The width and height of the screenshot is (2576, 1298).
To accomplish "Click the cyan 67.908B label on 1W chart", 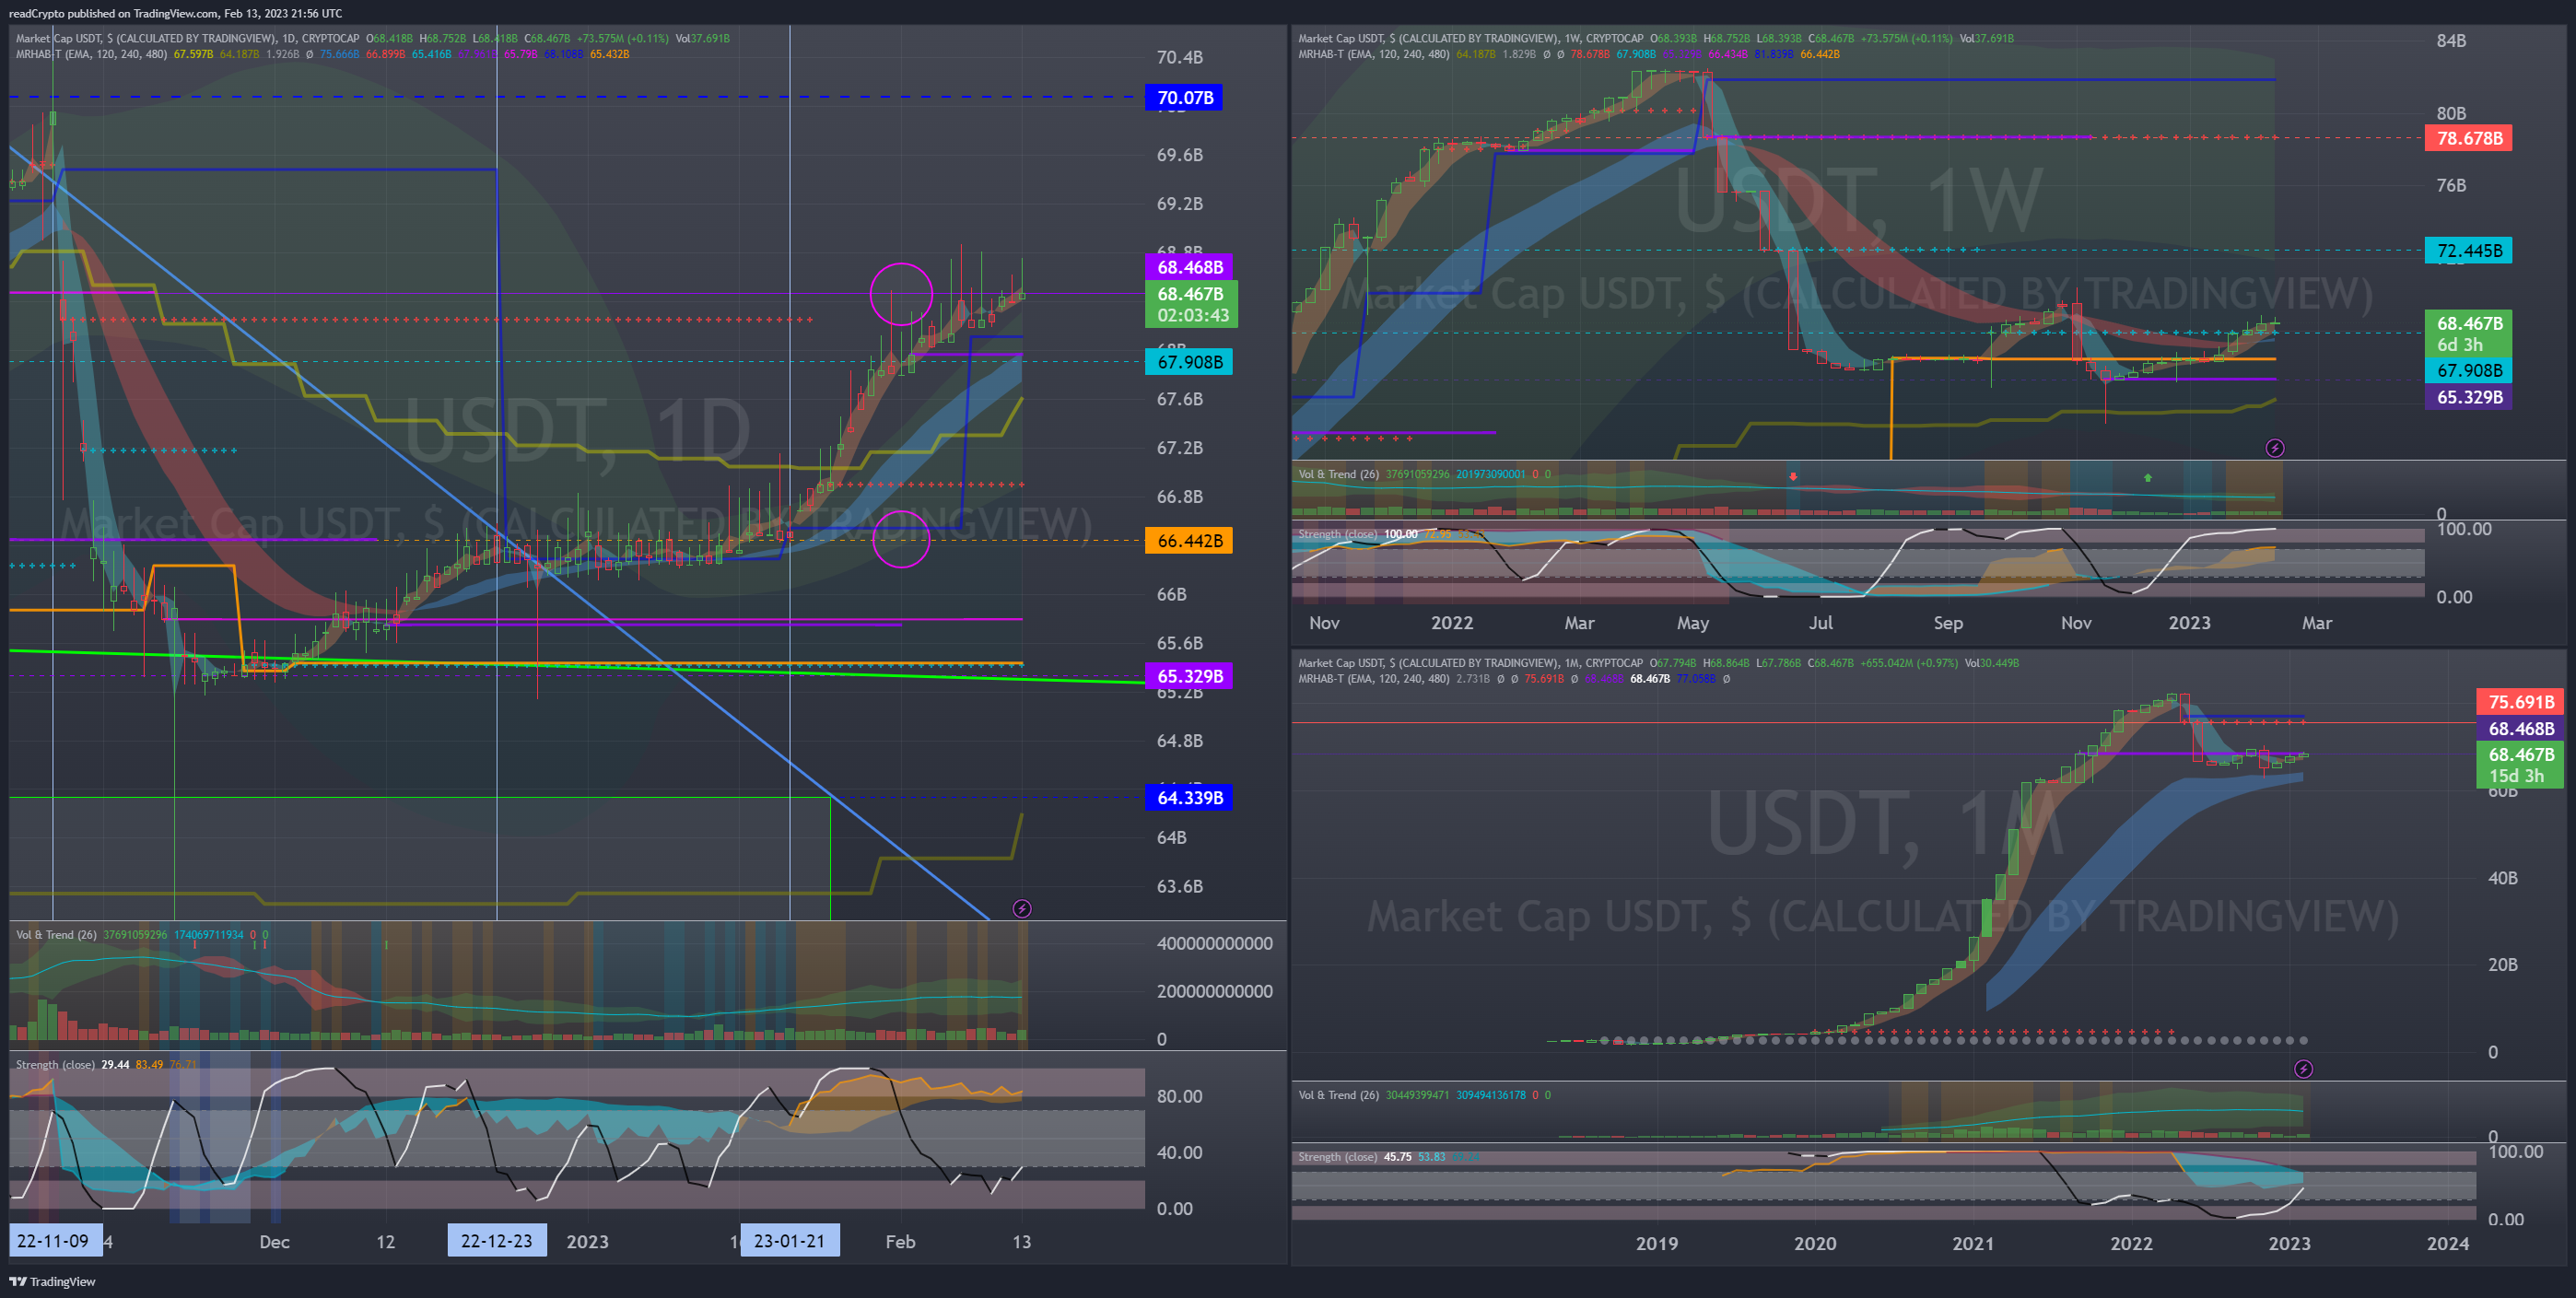I will [x=2468, y=370].
